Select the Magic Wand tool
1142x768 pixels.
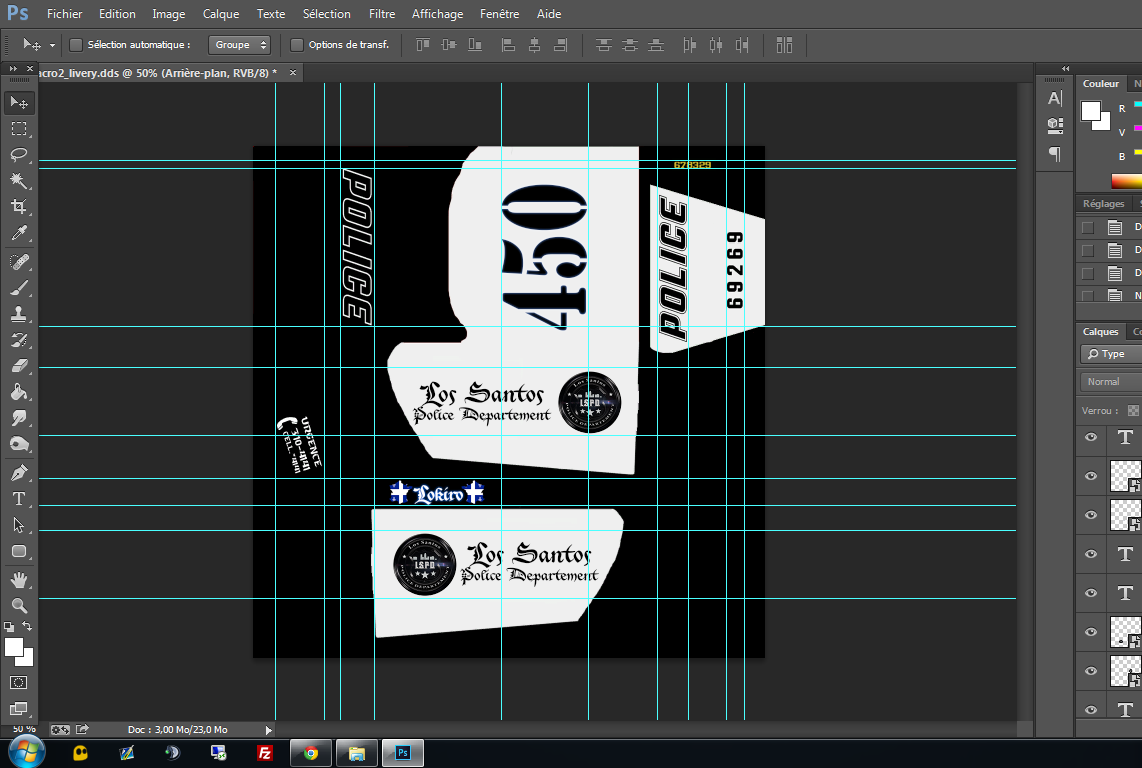point(19,181)
